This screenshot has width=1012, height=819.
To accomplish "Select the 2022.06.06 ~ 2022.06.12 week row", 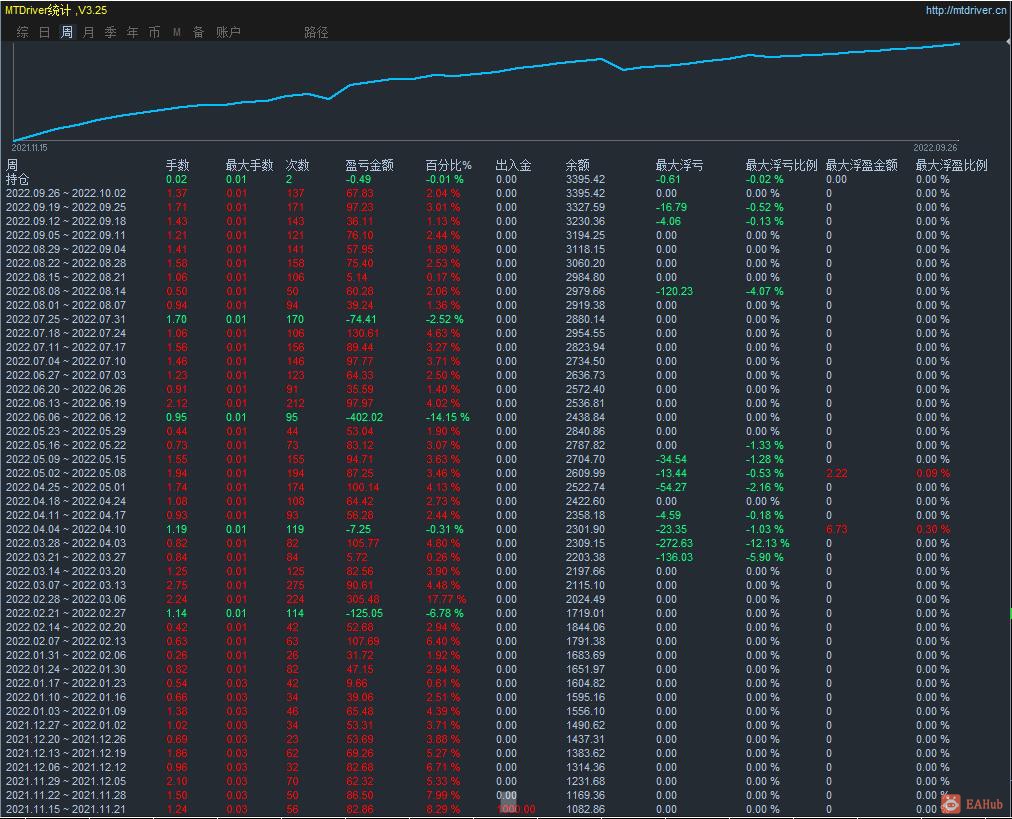I will point(66,417).
